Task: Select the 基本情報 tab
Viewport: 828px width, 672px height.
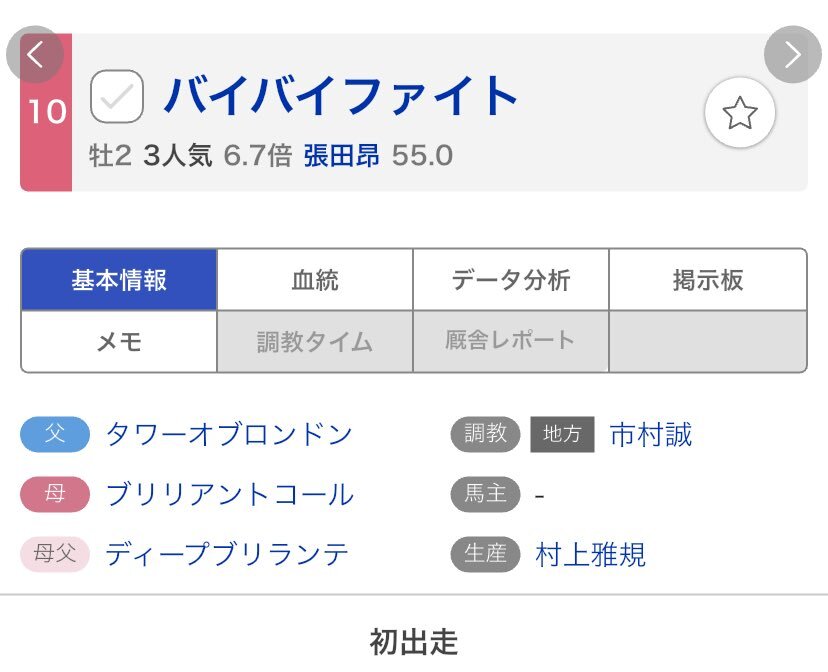Action: click(119, 280)
